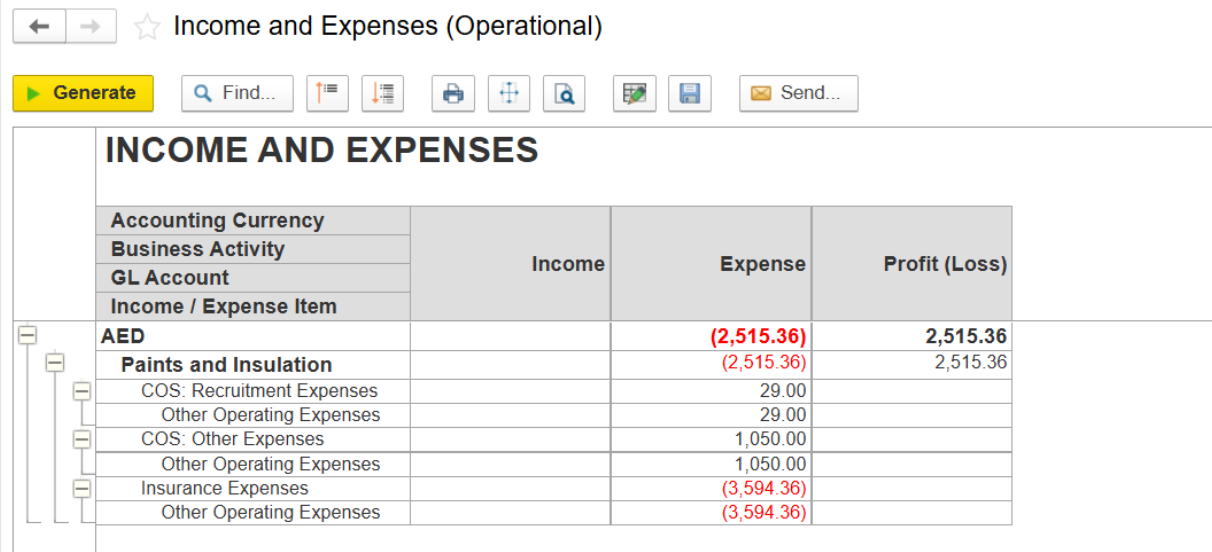1212x552 pixels.
Task: Collapse the COS: Other Expenses row
Action: (x=82, y=439)
